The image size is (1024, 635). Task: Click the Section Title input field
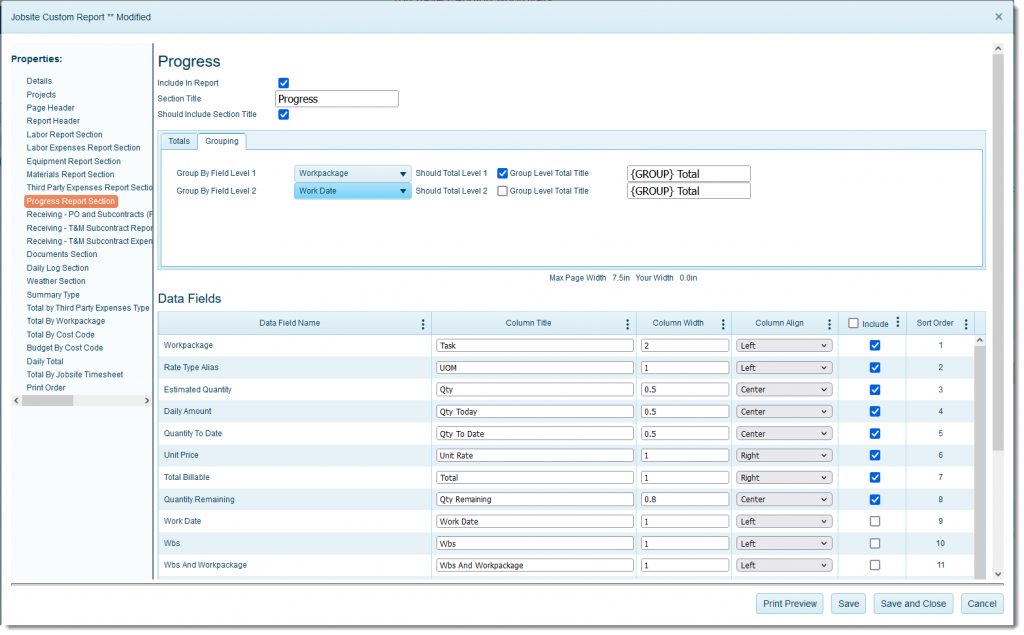click(336, 99)
